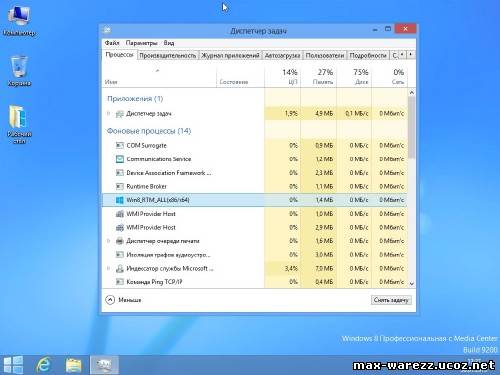Open the Файл menu

coord(112,43)
